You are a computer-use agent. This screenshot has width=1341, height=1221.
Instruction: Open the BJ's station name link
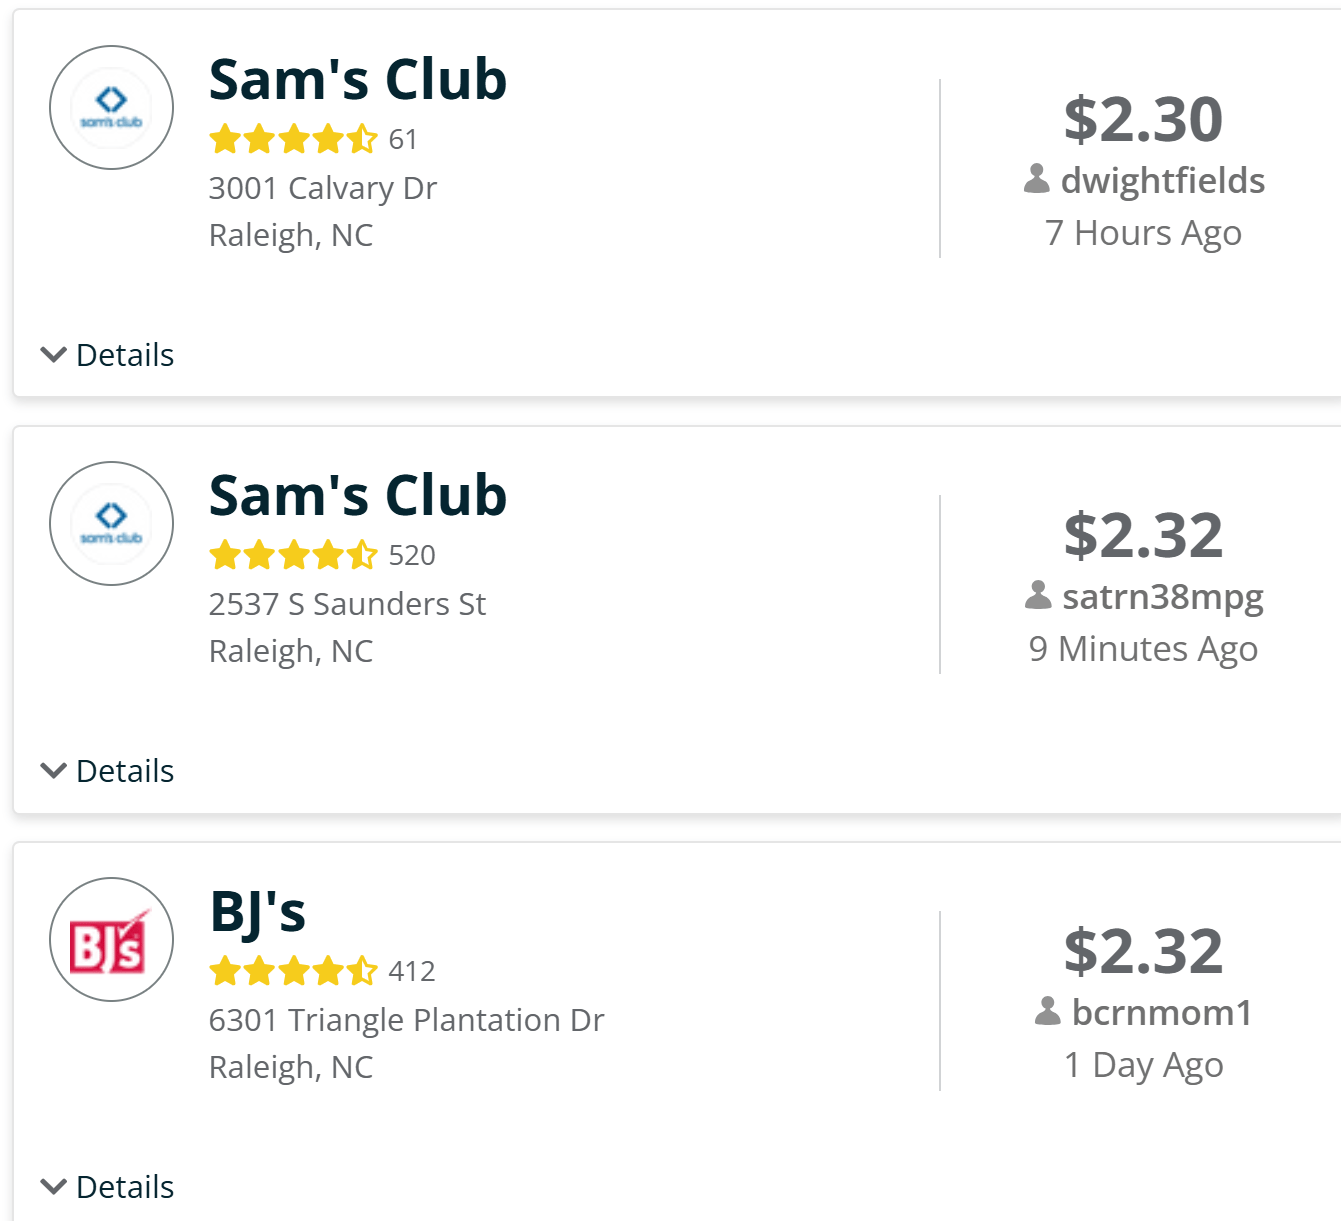click(x=257, y=912)
